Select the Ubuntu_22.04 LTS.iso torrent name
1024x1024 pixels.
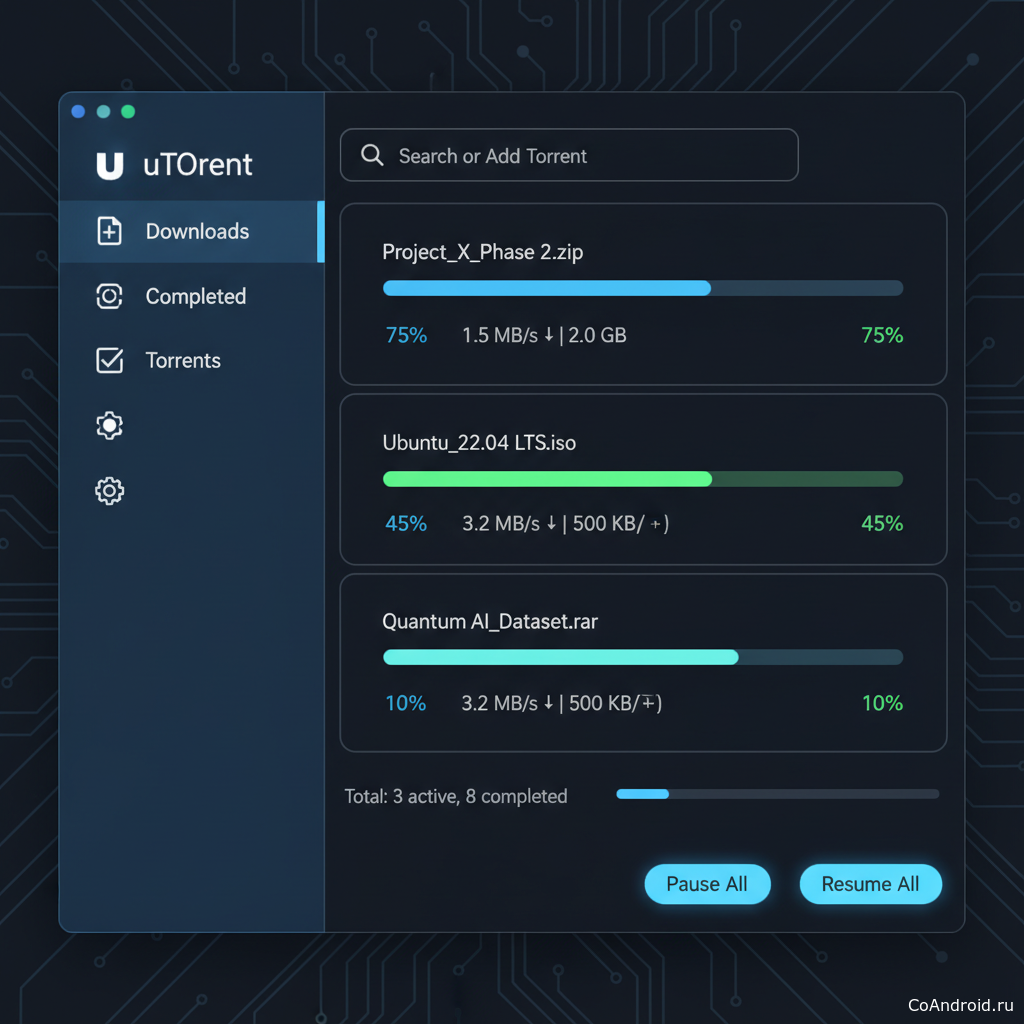pyautogui.click(x=479, y=442)
